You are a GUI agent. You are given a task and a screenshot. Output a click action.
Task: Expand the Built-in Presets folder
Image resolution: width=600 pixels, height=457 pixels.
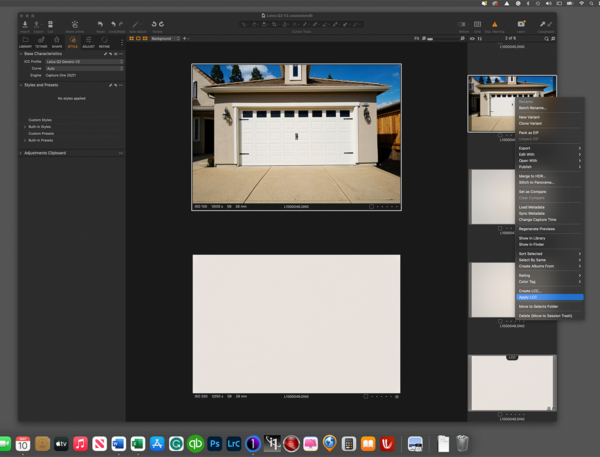25,140
